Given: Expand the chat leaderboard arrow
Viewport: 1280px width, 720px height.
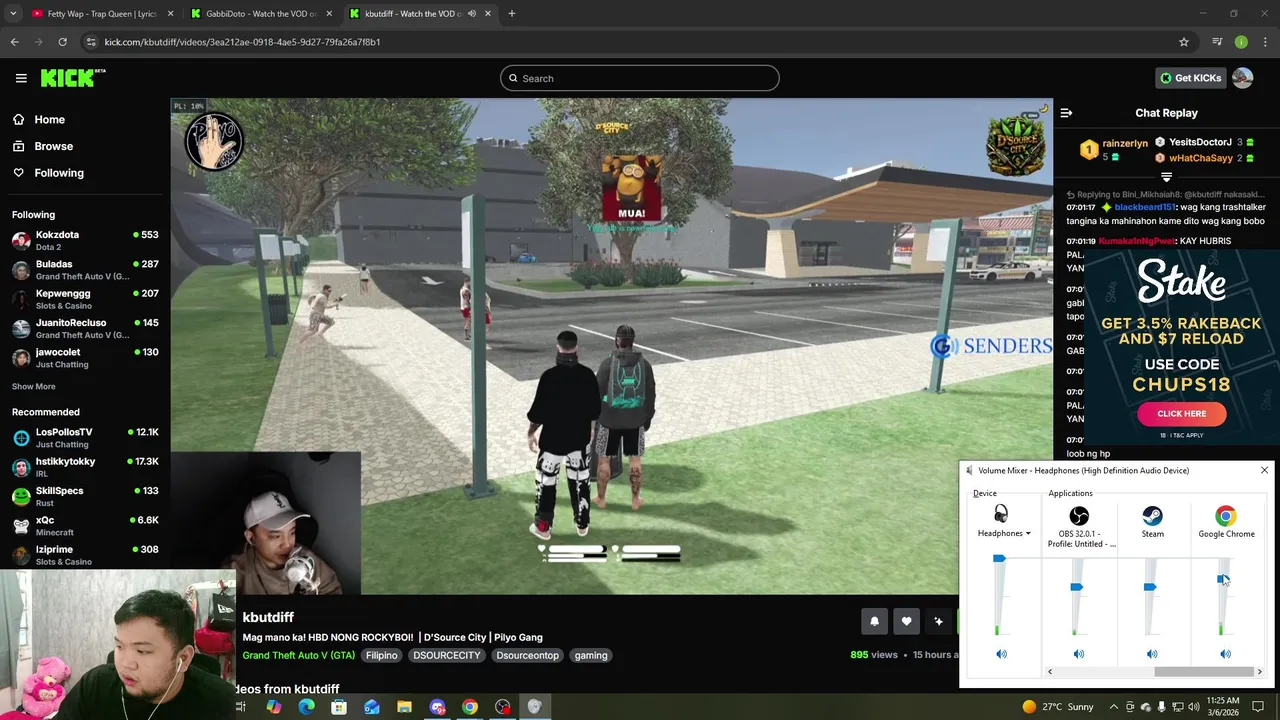Looking at the screenshot, I should tap(1166, 177).
